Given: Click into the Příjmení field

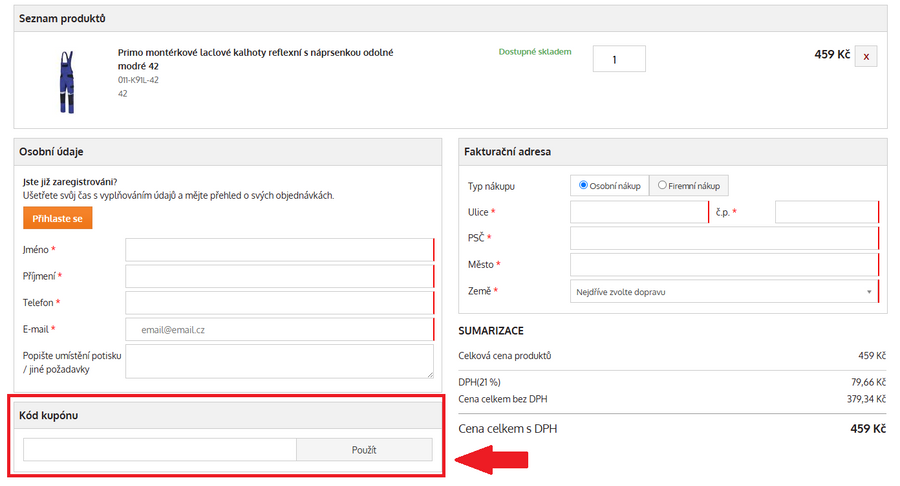Looking at the screenshot, I should [279, 276].
